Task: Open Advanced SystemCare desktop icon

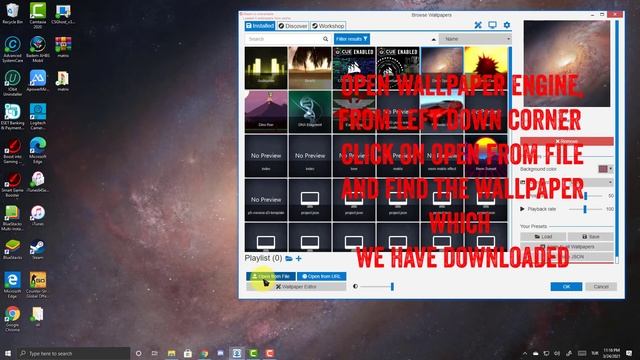Action: pos(12,49)
